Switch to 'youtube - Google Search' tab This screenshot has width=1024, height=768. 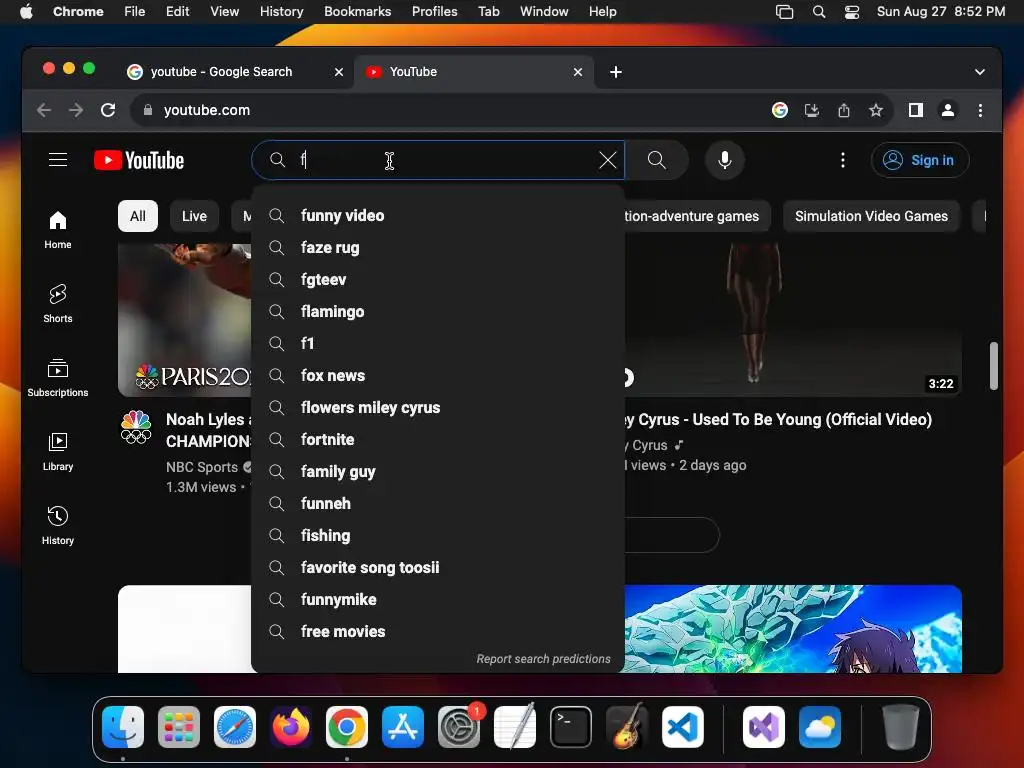pyautogui.click(x=232, y=72)
